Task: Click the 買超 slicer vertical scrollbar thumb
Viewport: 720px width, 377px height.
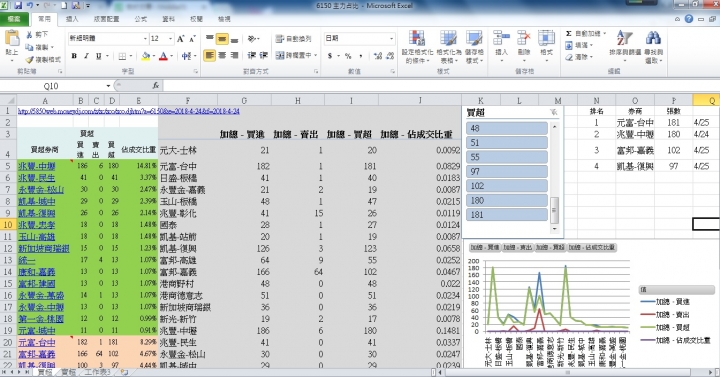Action: tap(554, 210)
